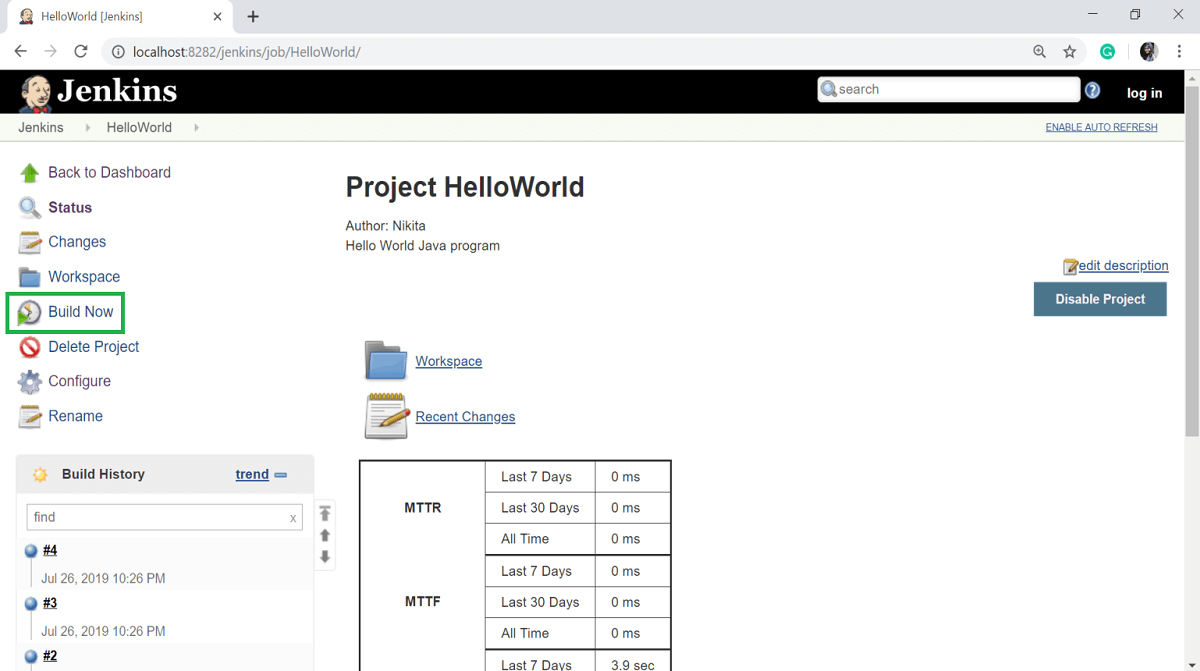Open the Chrome profile avatar

[x=1149, y=51]
